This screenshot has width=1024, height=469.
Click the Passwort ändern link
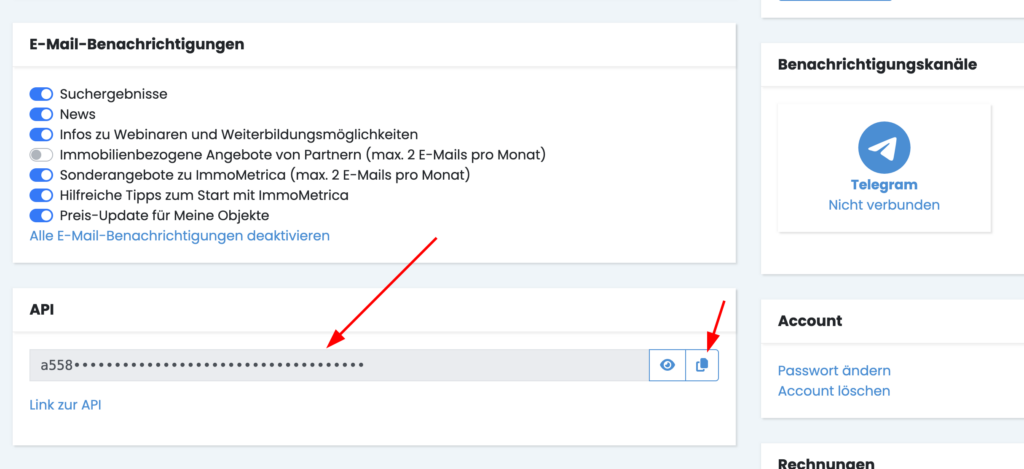pos(834,371)
